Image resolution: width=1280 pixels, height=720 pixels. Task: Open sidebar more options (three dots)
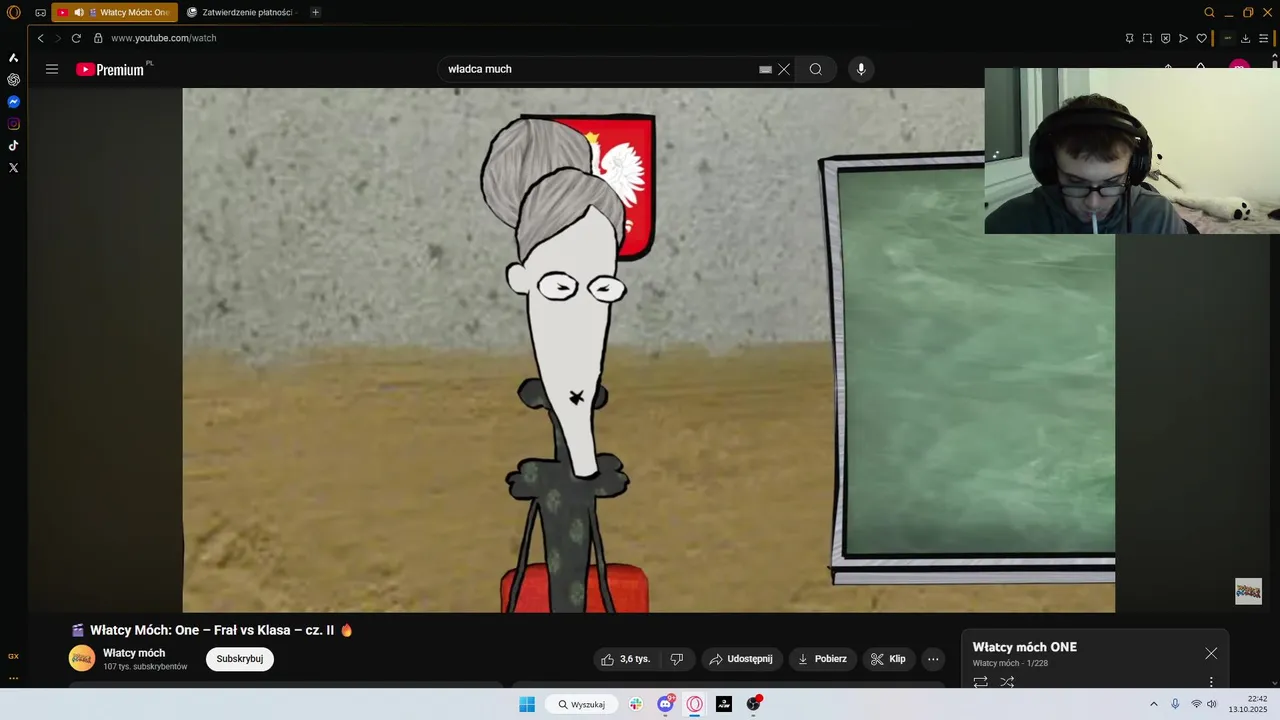click(14, 678)
